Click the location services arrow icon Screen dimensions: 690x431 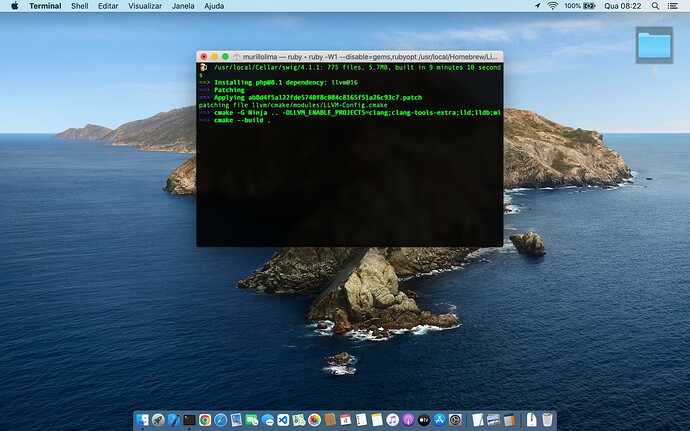[x=537, y=6]
